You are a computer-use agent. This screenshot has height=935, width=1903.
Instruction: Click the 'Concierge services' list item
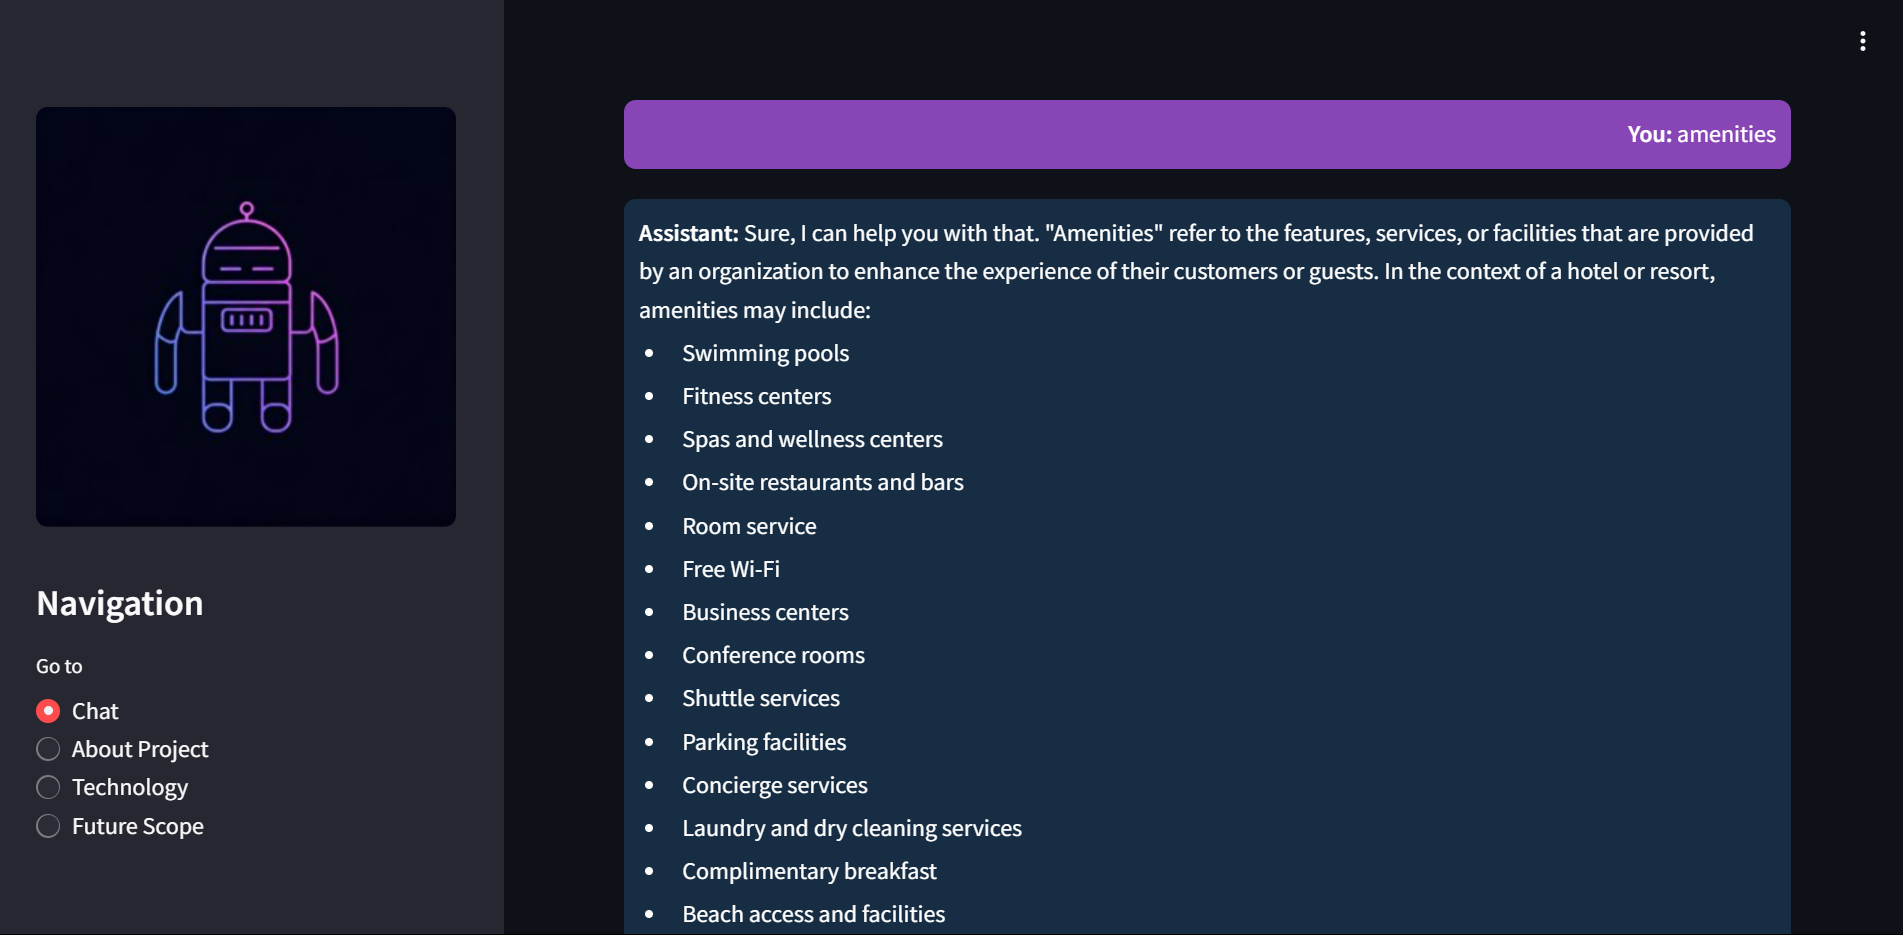pyautogui.click(x=775, y=785)
